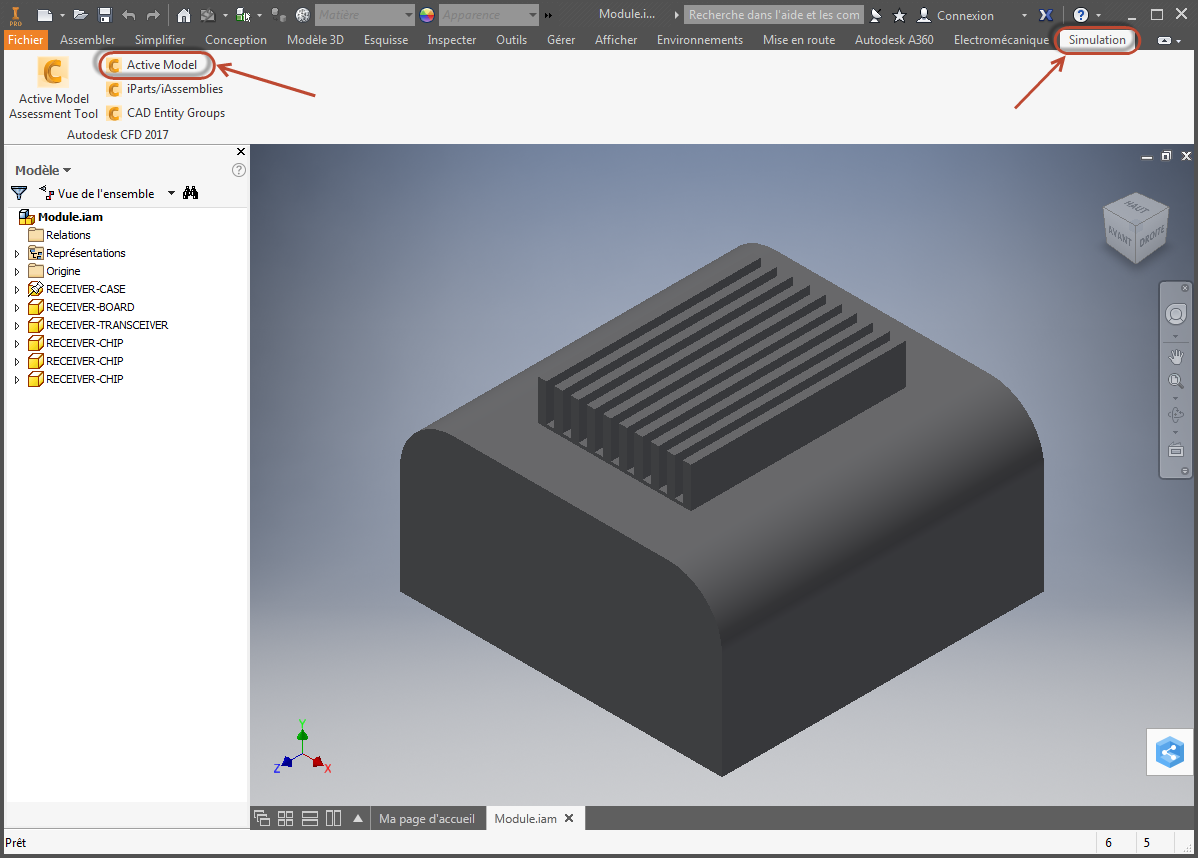
Task: Click the Favorites star icon
Action: coord(899,15)
